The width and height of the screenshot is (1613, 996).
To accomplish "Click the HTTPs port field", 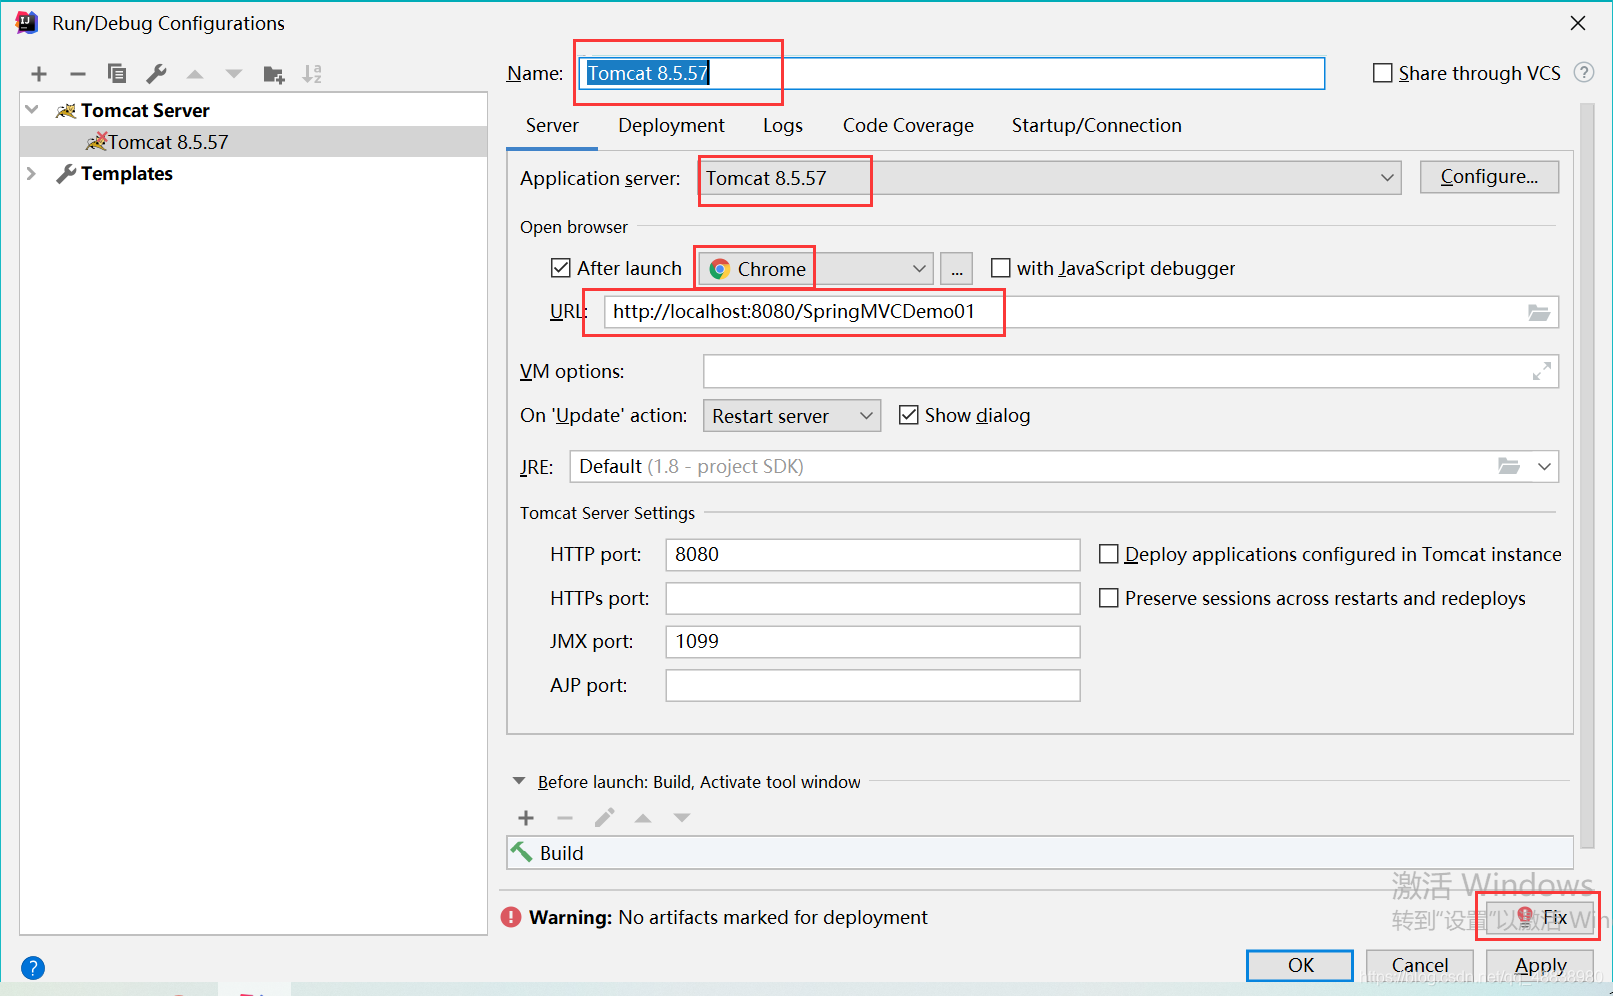I will click(873, 599).
